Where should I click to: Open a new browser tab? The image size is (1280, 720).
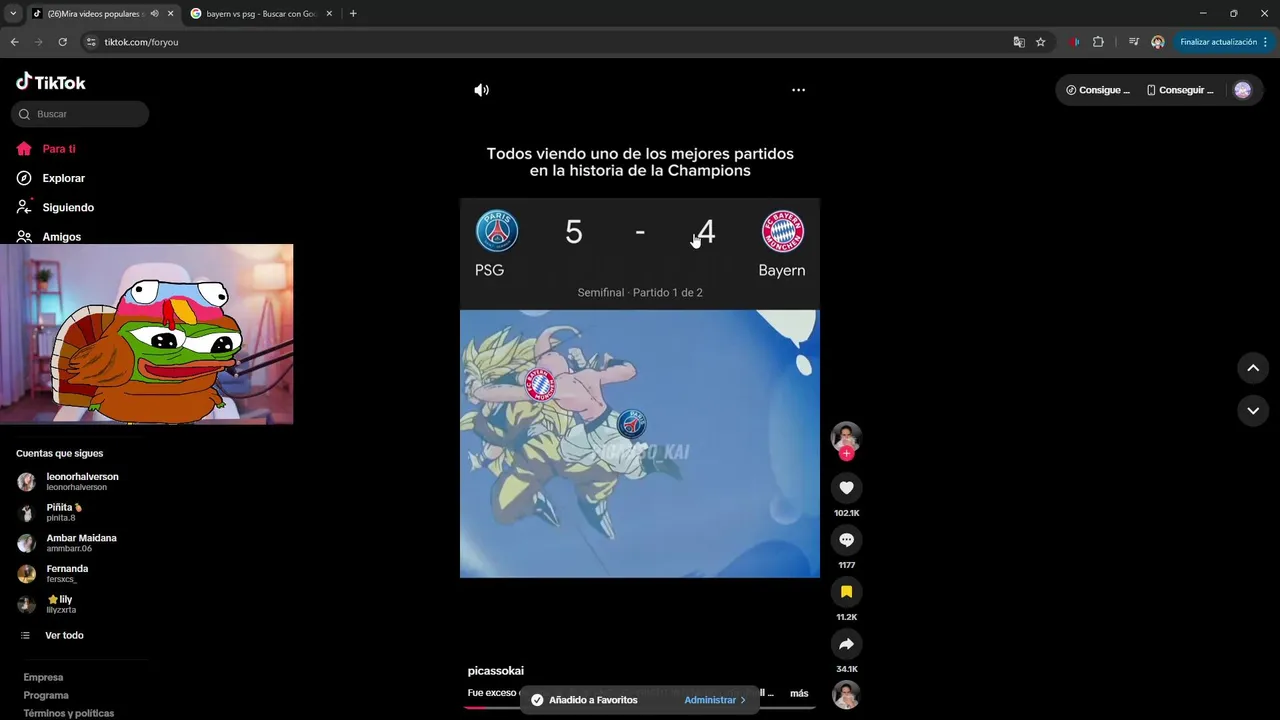click(x=353, y=14)
